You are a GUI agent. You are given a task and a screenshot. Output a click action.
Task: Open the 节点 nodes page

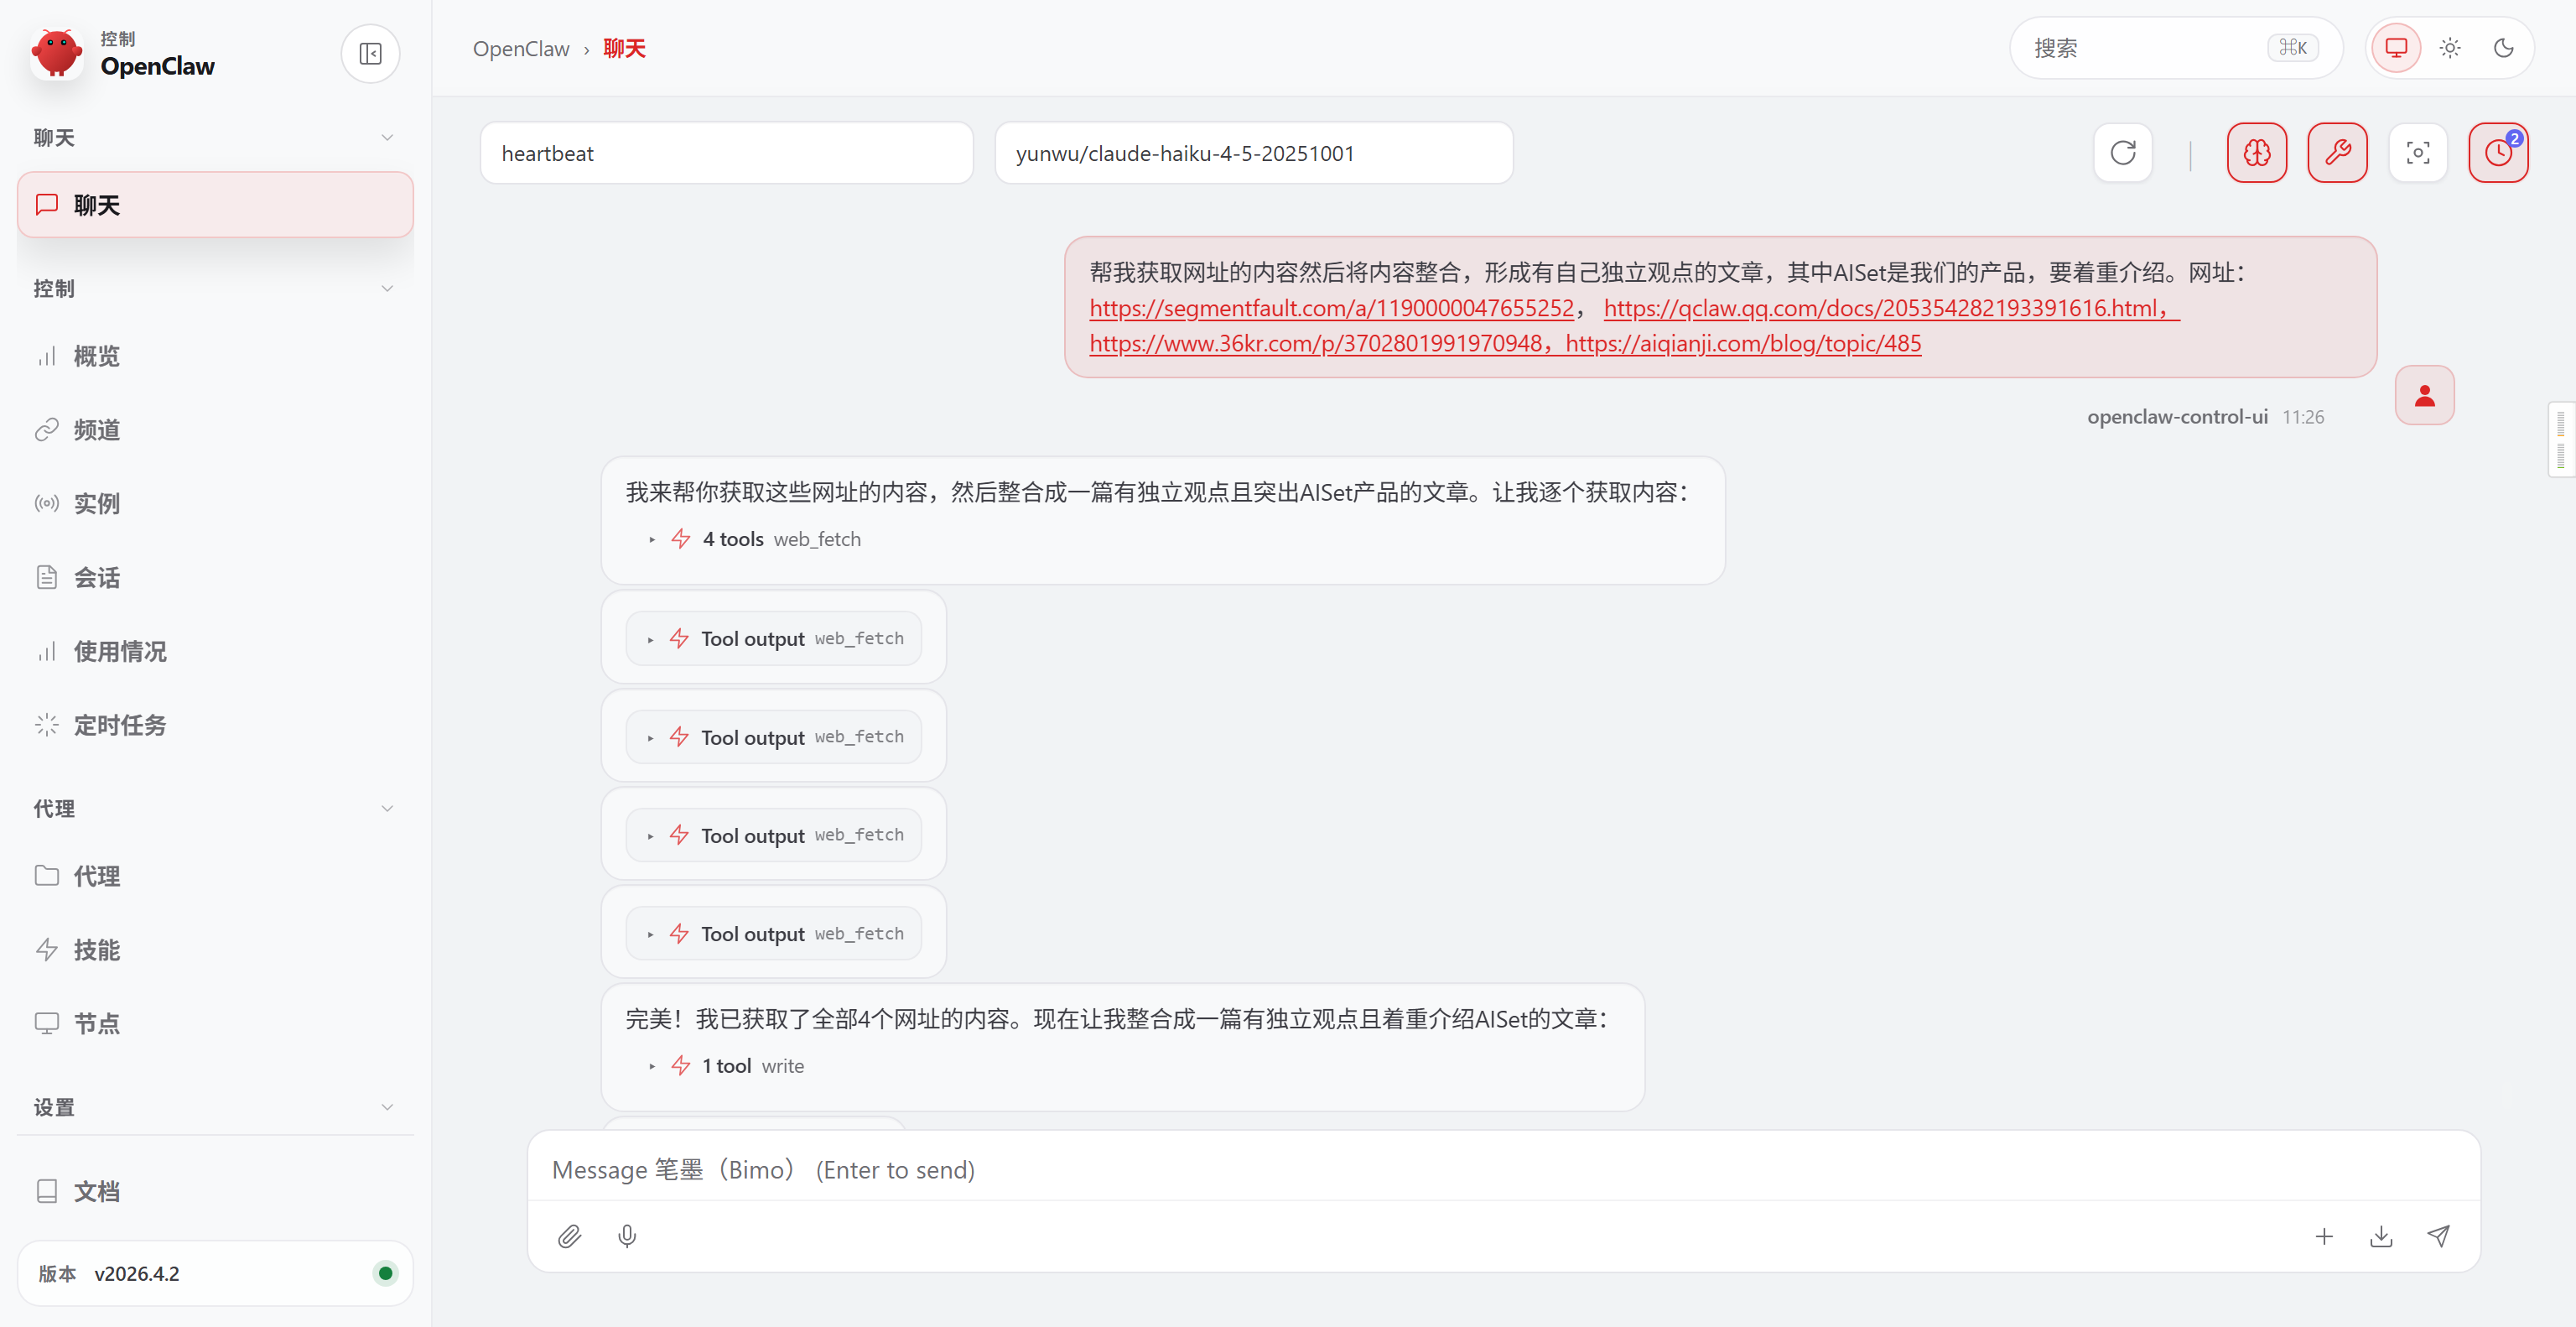215,1023
